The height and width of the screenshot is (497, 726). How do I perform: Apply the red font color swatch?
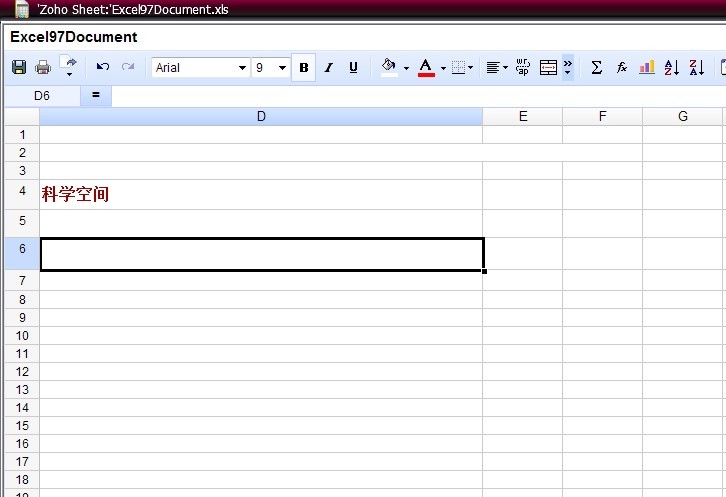pyautogui.click(x=426, y=68)
